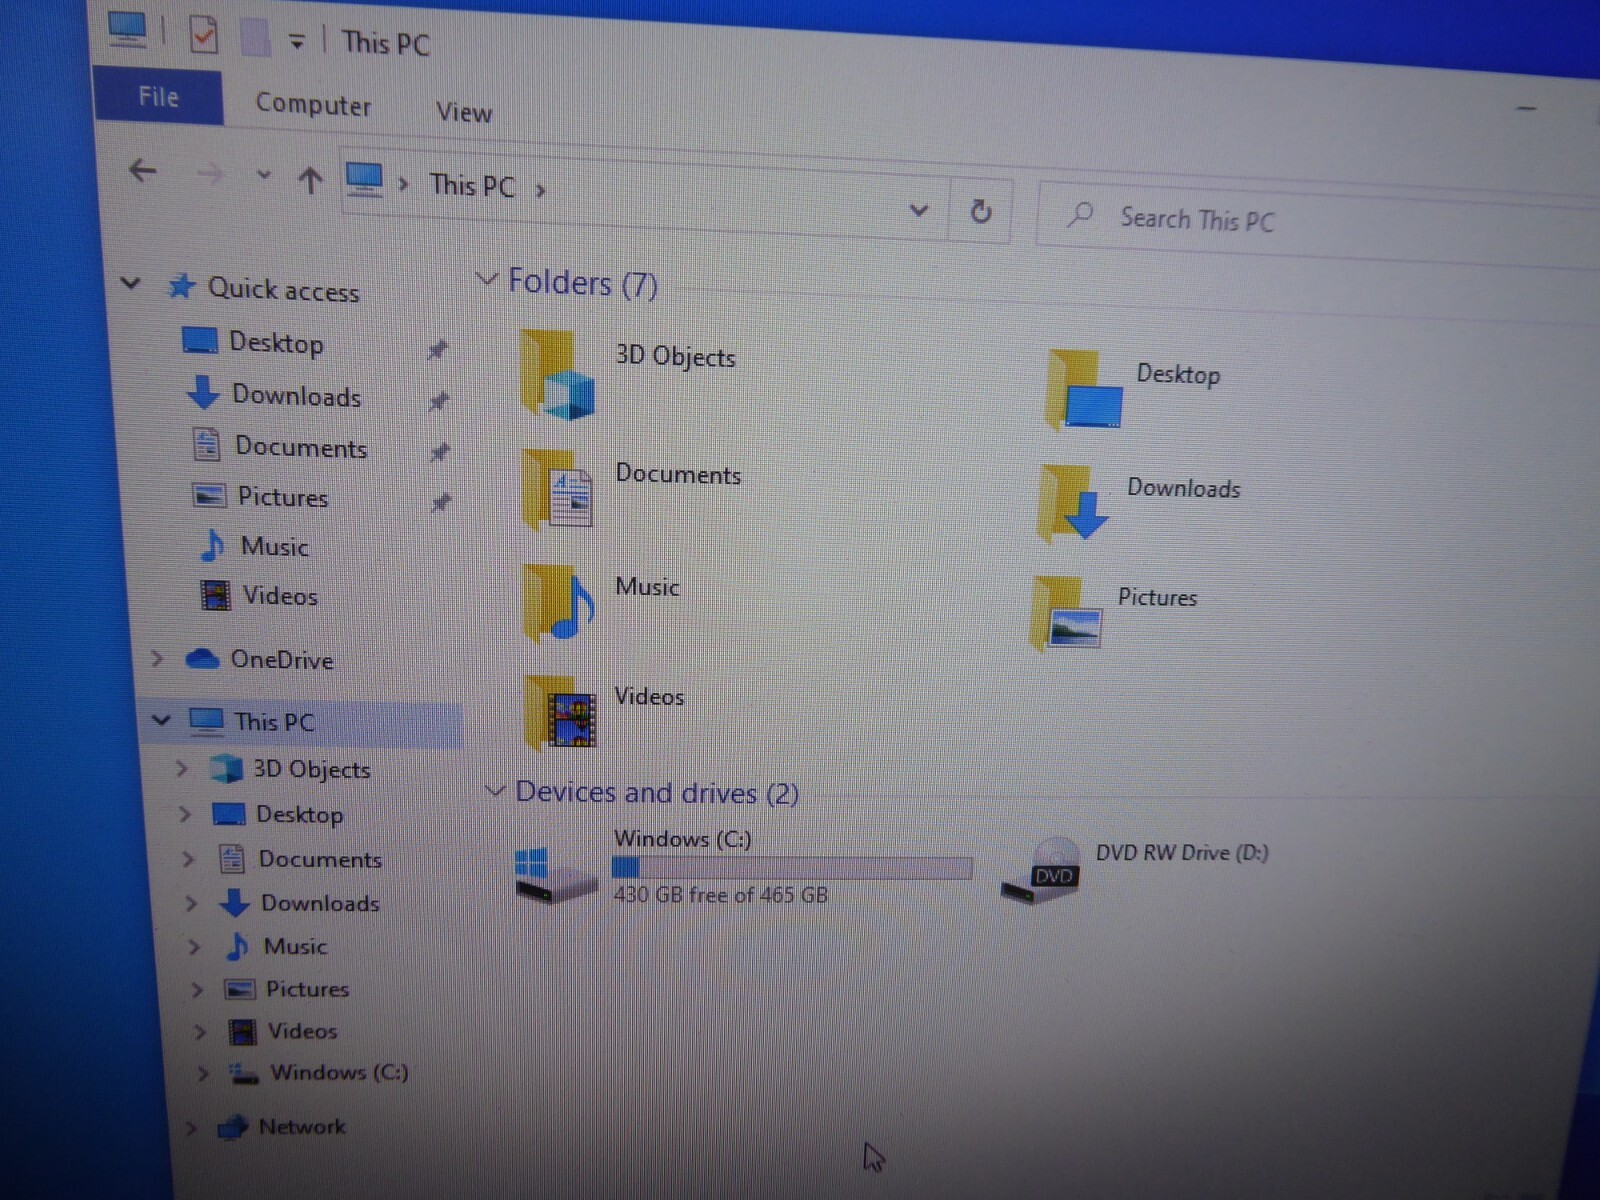
Task: Open the Customize Quick Access Toolbar menu
Action: [297, 42]
